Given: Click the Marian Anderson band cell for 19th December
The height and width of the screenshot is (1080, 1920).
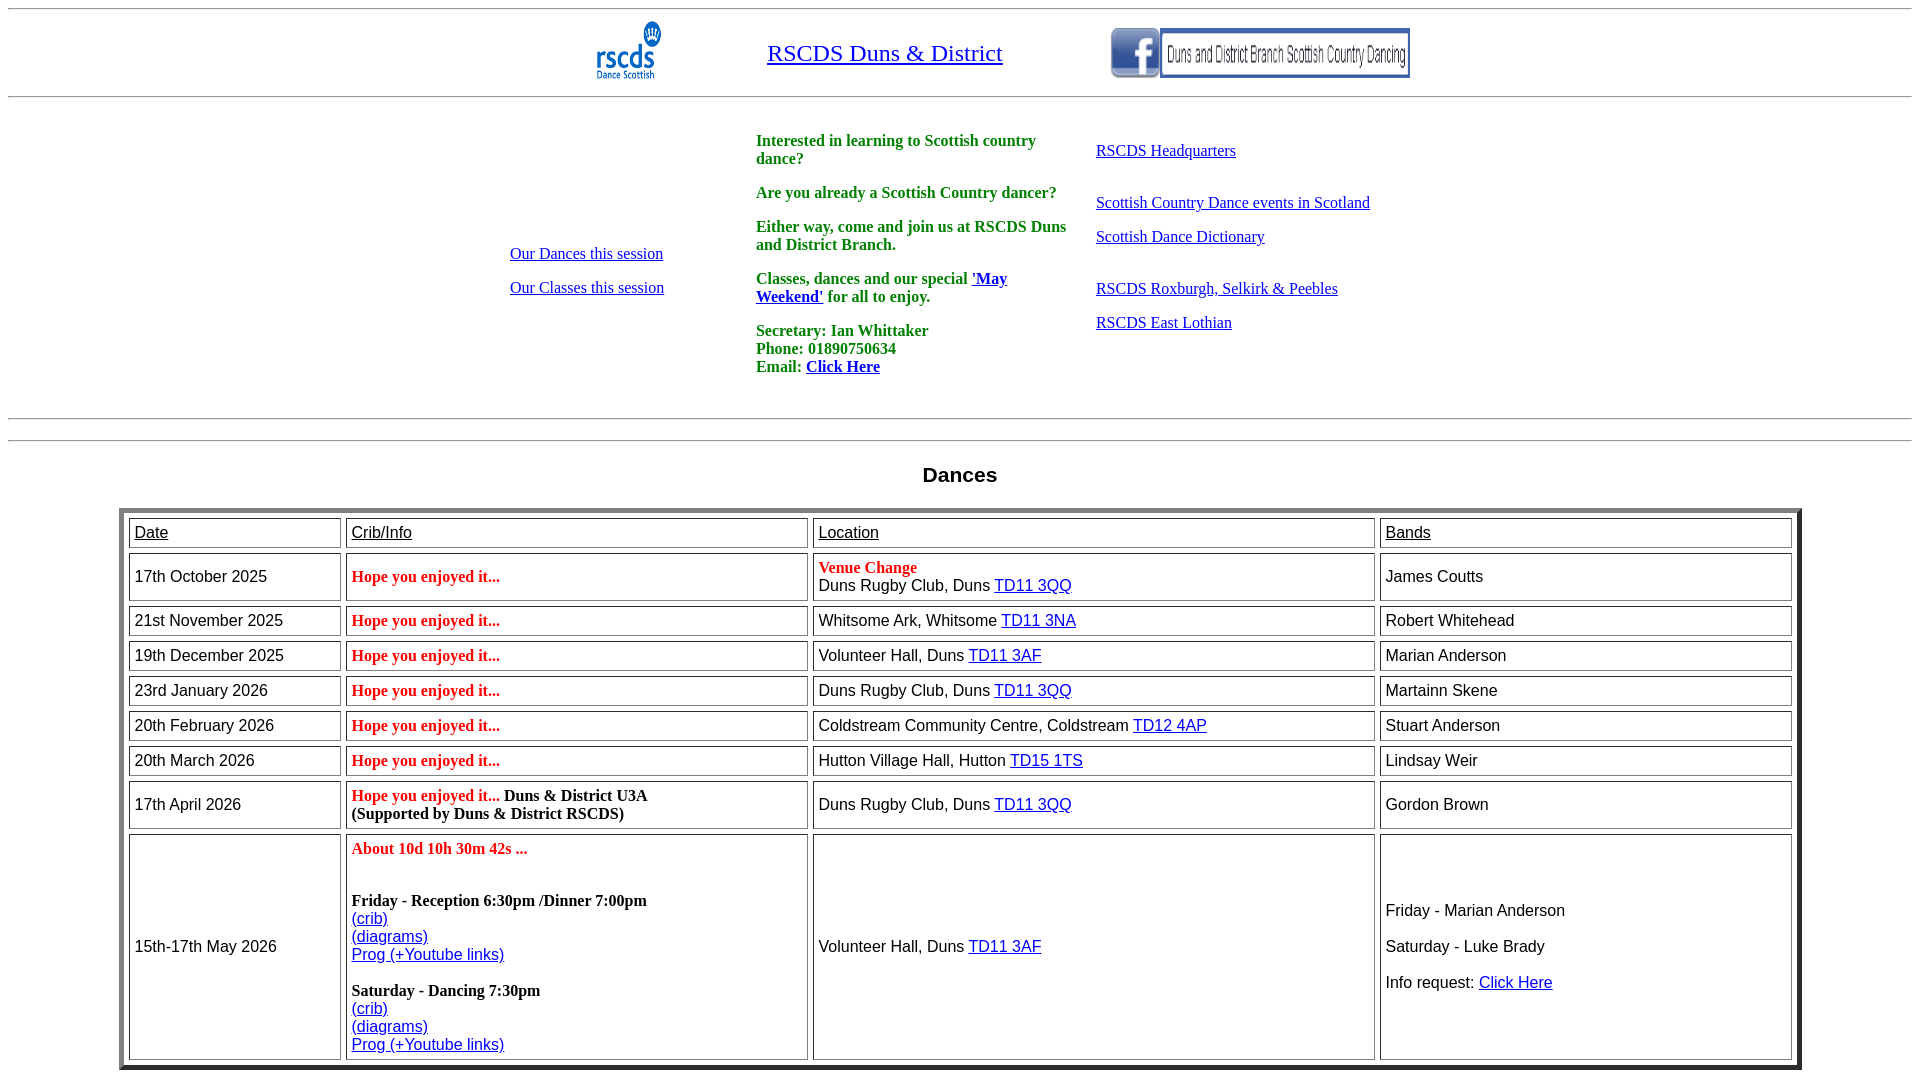Looking at the screenshot, I should click(x=1586, y=656).
